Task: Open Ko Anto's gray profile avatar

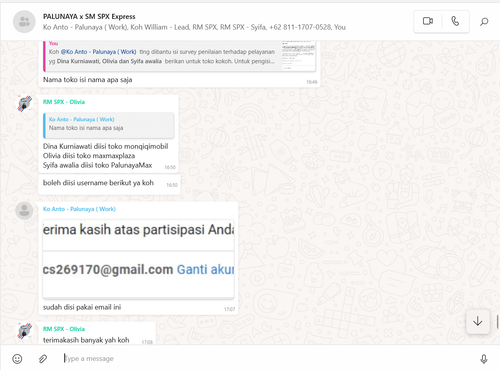Action: 24,211
